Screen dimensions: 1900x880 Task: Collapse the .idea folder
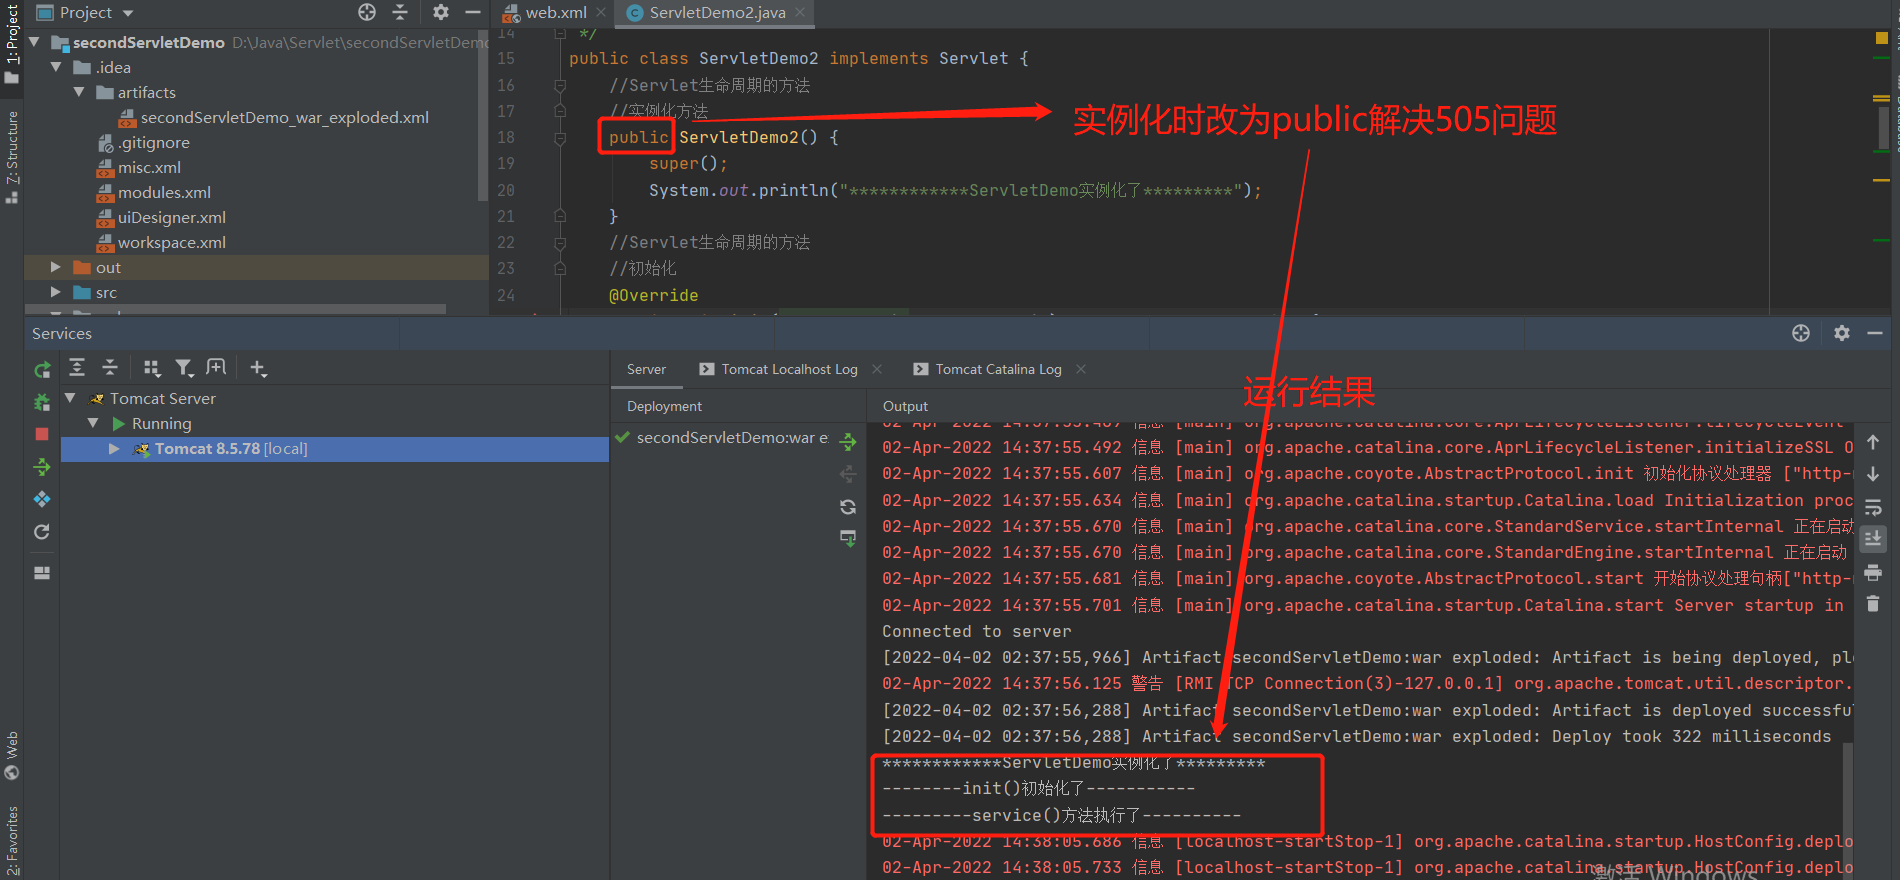56,67
